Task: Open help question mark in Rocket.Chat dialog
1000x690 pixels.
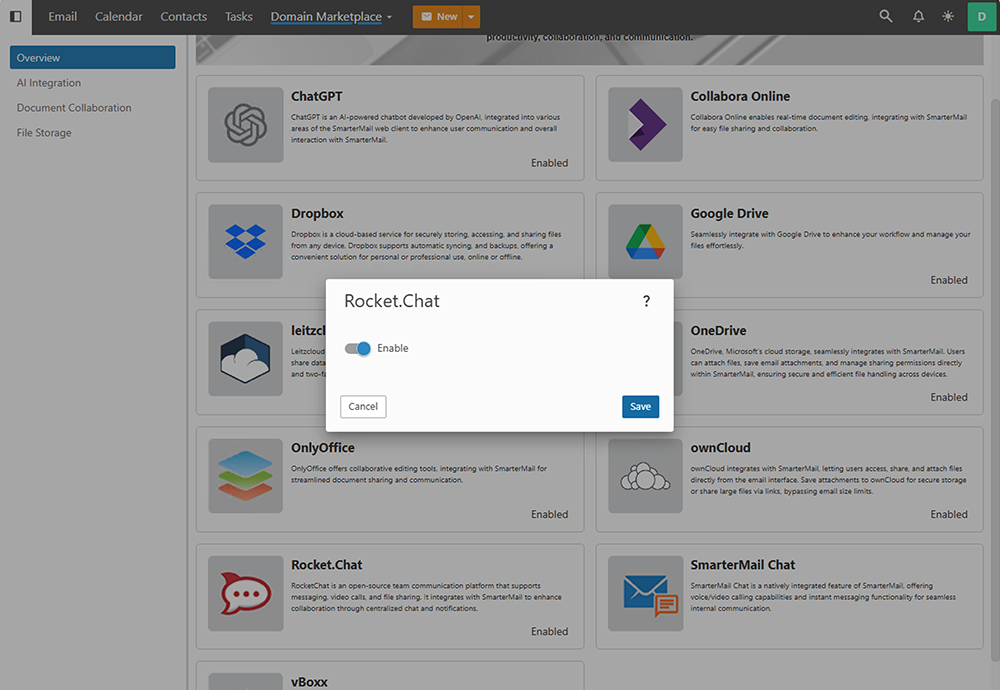Action: 646,301
